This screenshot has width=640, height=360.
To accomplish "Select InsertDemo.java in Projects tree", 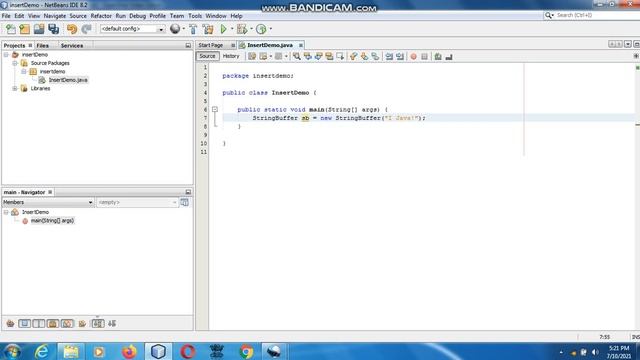I will click(68, 80).
